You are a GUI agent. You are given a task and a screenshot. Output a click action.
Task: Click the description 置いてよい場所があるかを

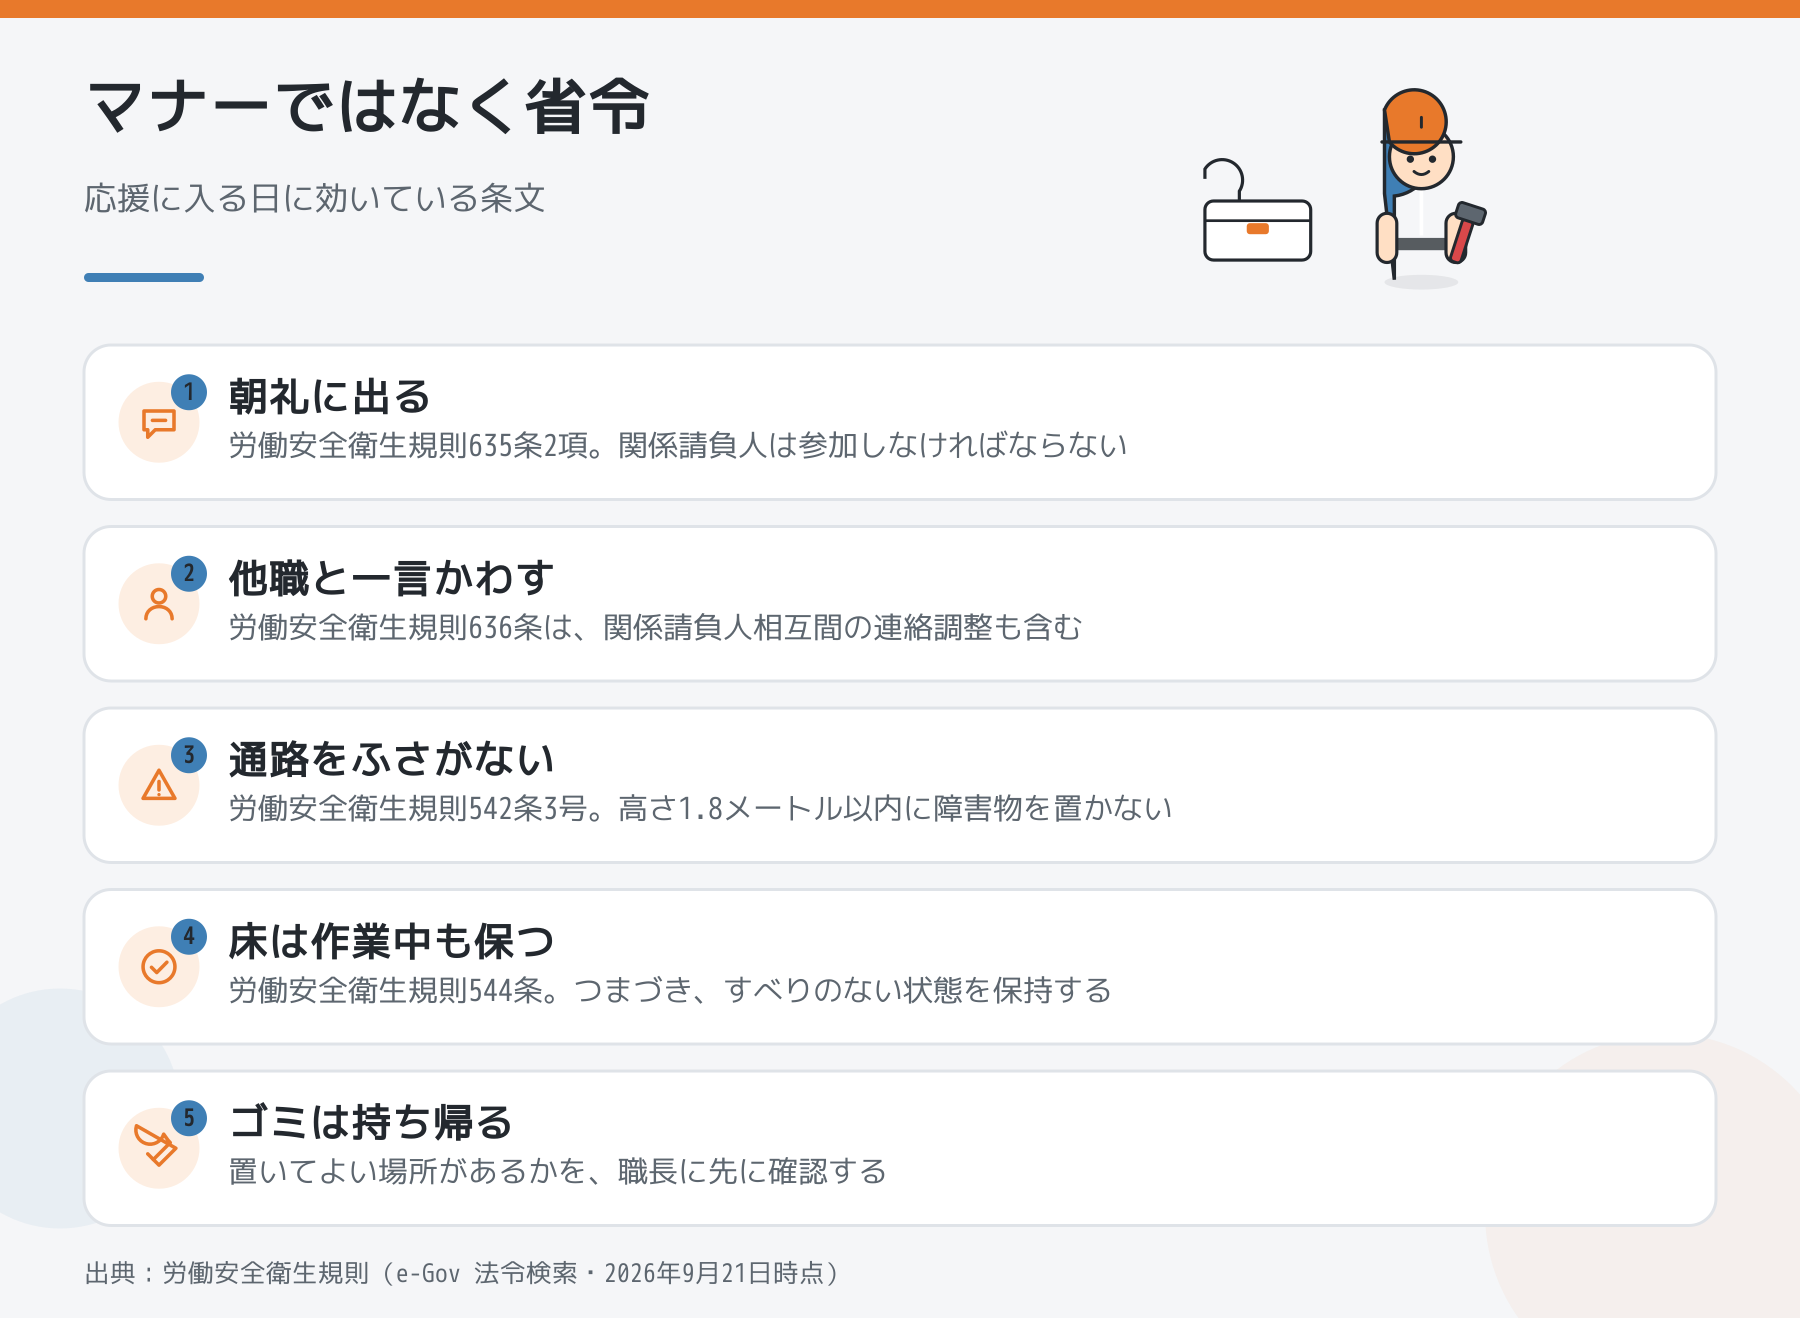[558, 1171]
